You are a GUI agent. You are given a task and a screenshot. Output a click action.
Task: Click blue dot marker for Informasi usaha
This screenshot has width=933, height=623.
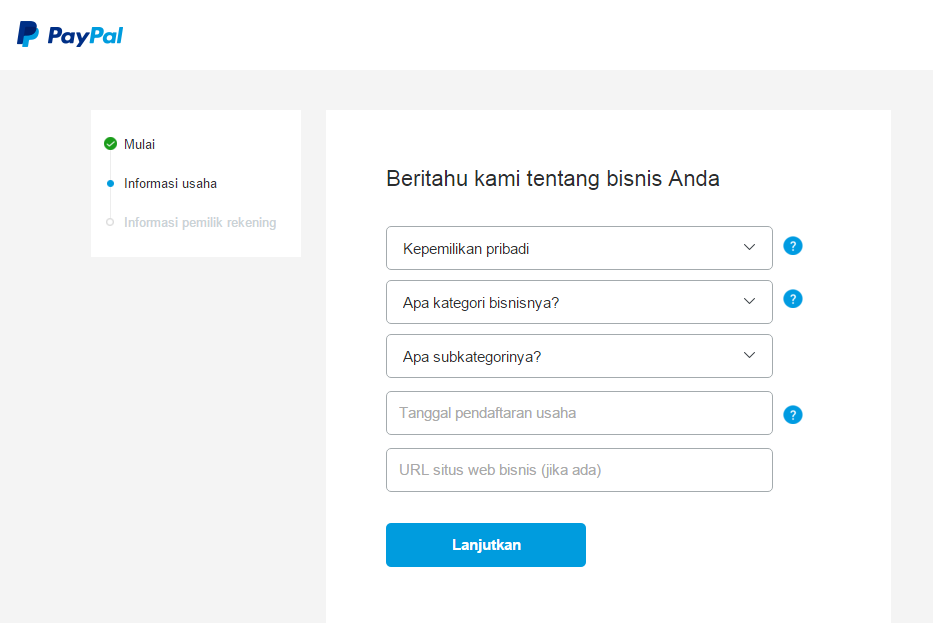pos(110,183)
